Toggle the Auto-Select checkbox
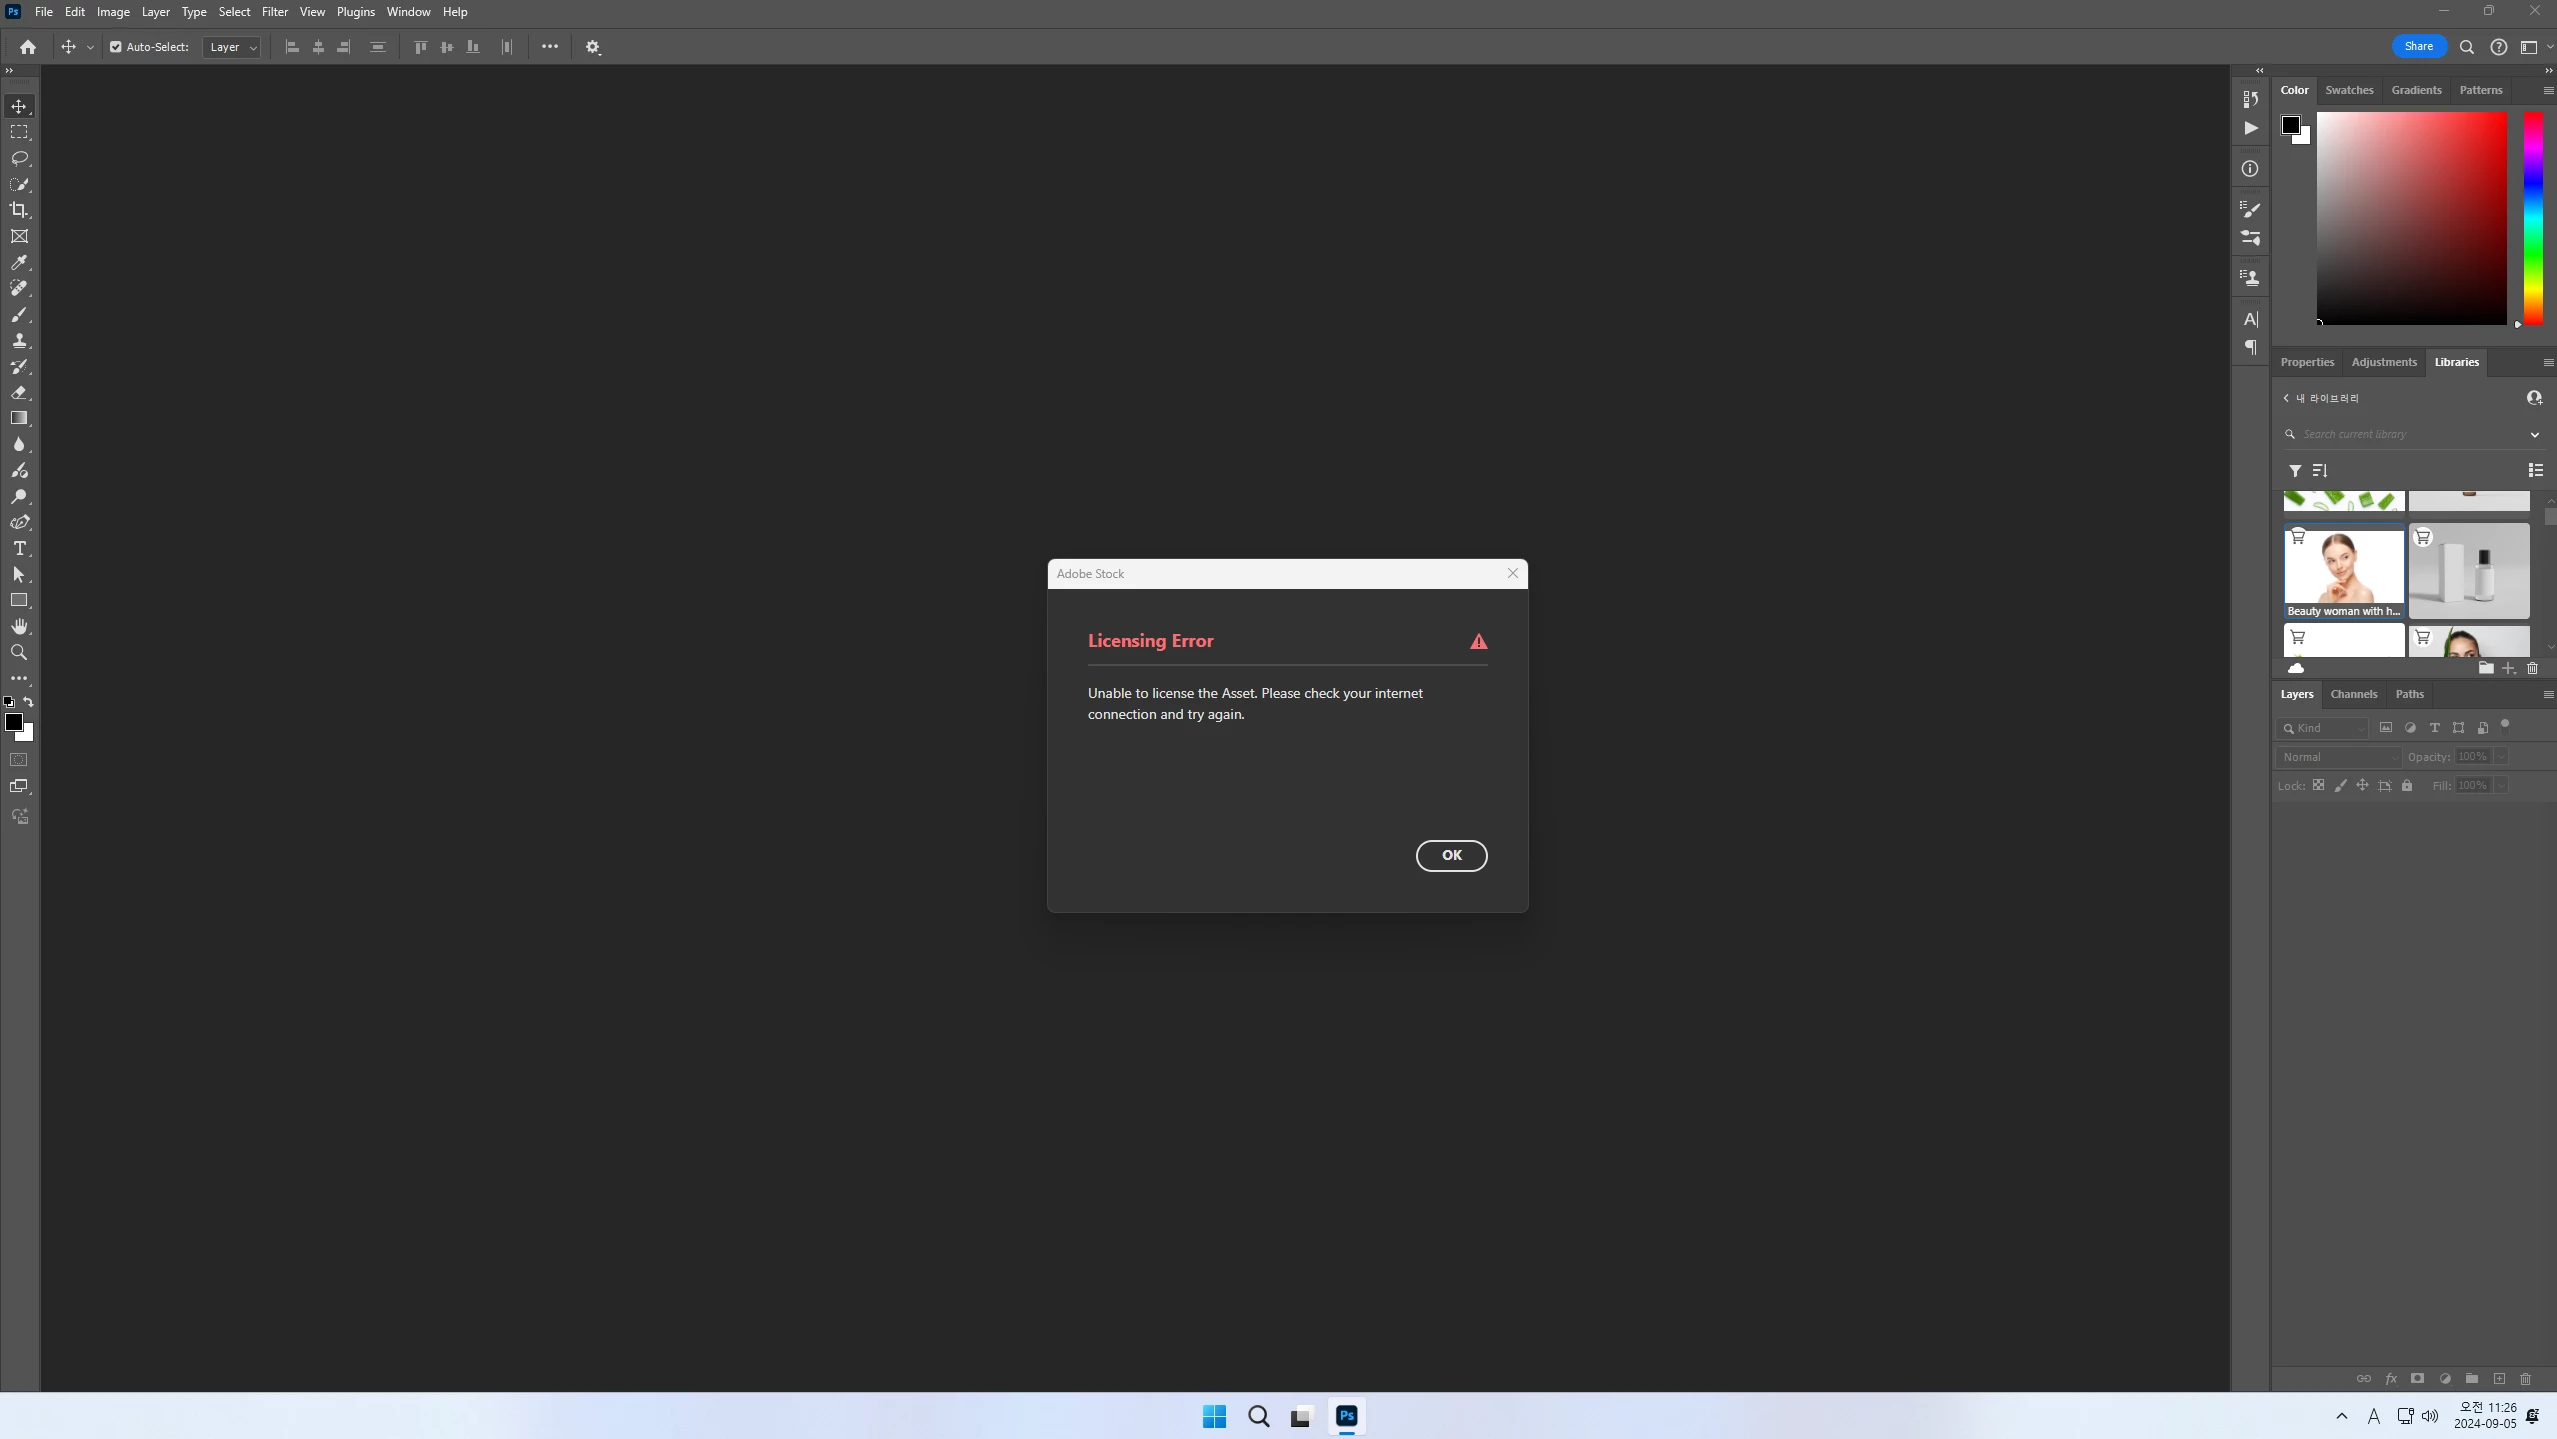Viewport: 2557px width, 1439px height. pyautogui.click(x=116, y=47)
